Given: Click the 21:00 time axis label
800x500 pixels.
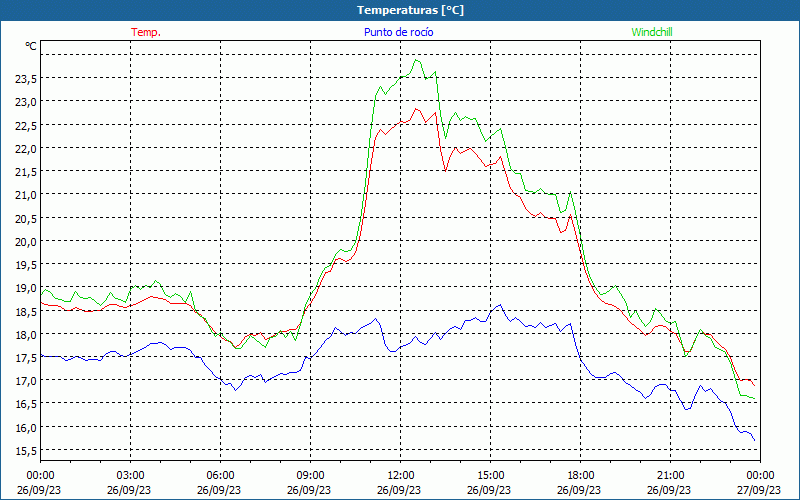Looking at the screenshot, I should (x=670, y=476).
